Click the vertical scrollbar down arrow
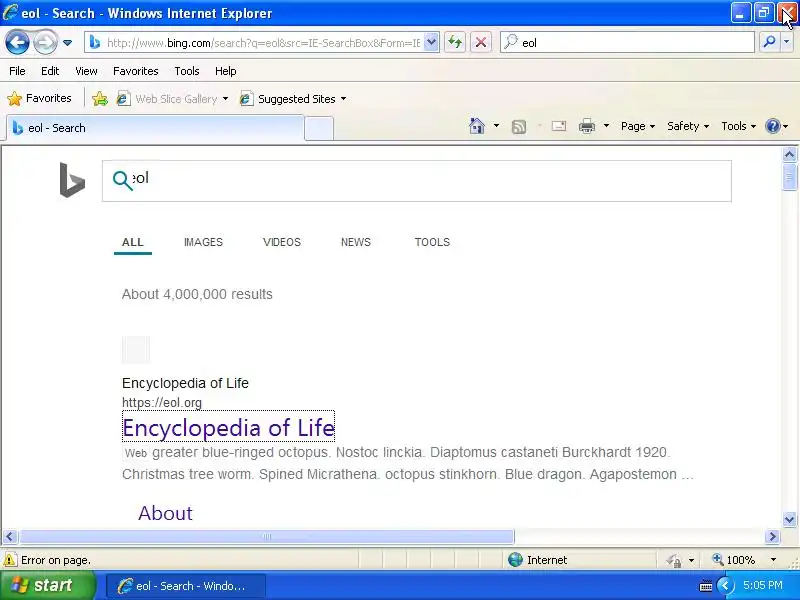This screenshot has width=800, height=600. click(x=789, y=520)
